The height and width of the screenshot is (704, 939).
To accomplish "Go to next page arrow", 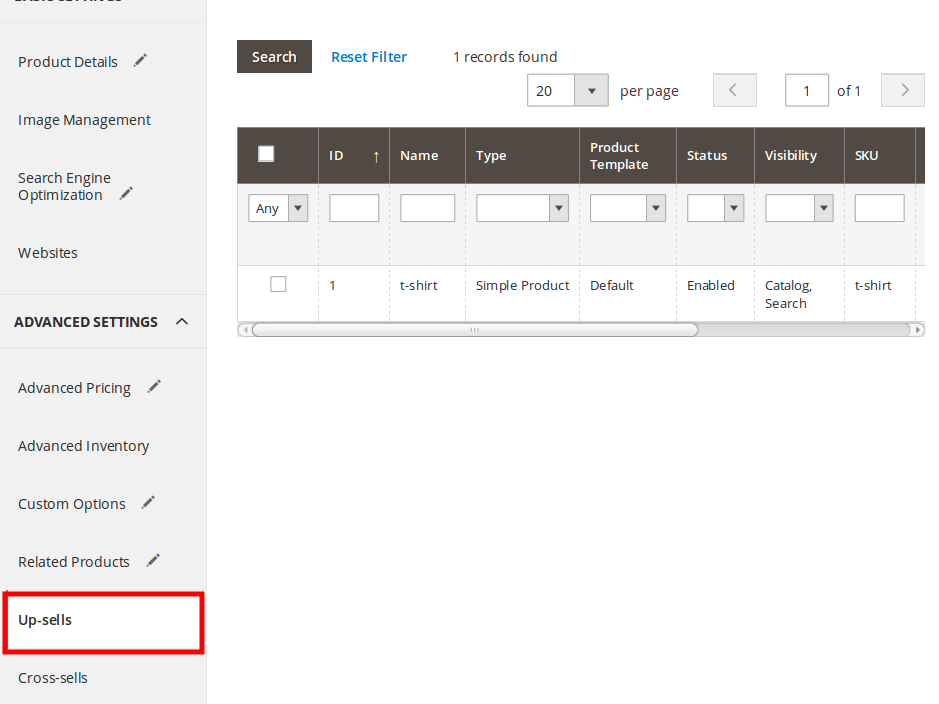I will [x=904, y=90].
